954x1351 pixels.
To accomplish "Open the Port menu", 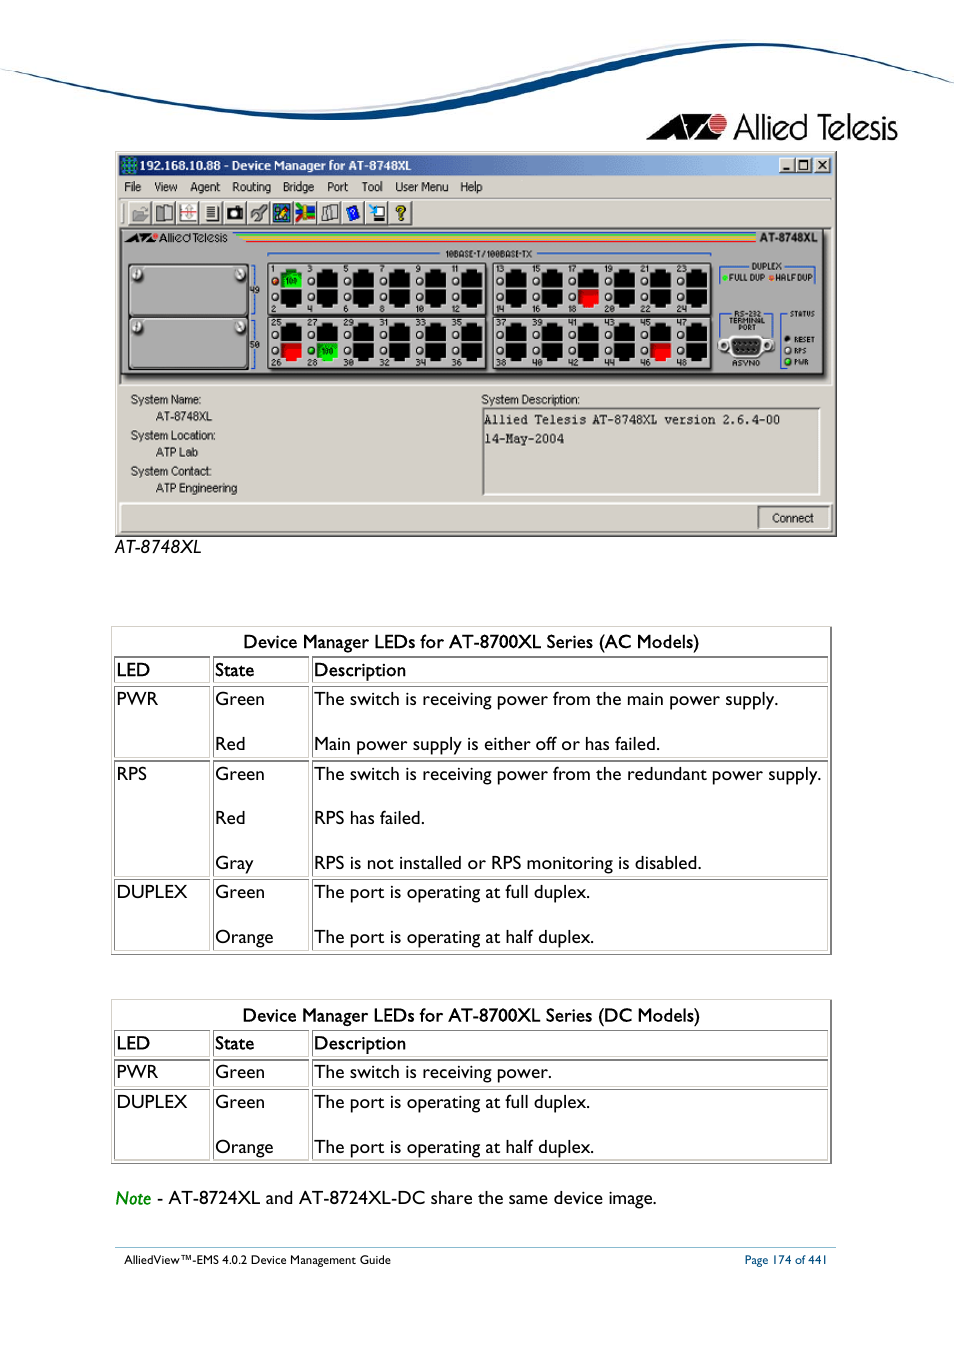I will 338,187.
